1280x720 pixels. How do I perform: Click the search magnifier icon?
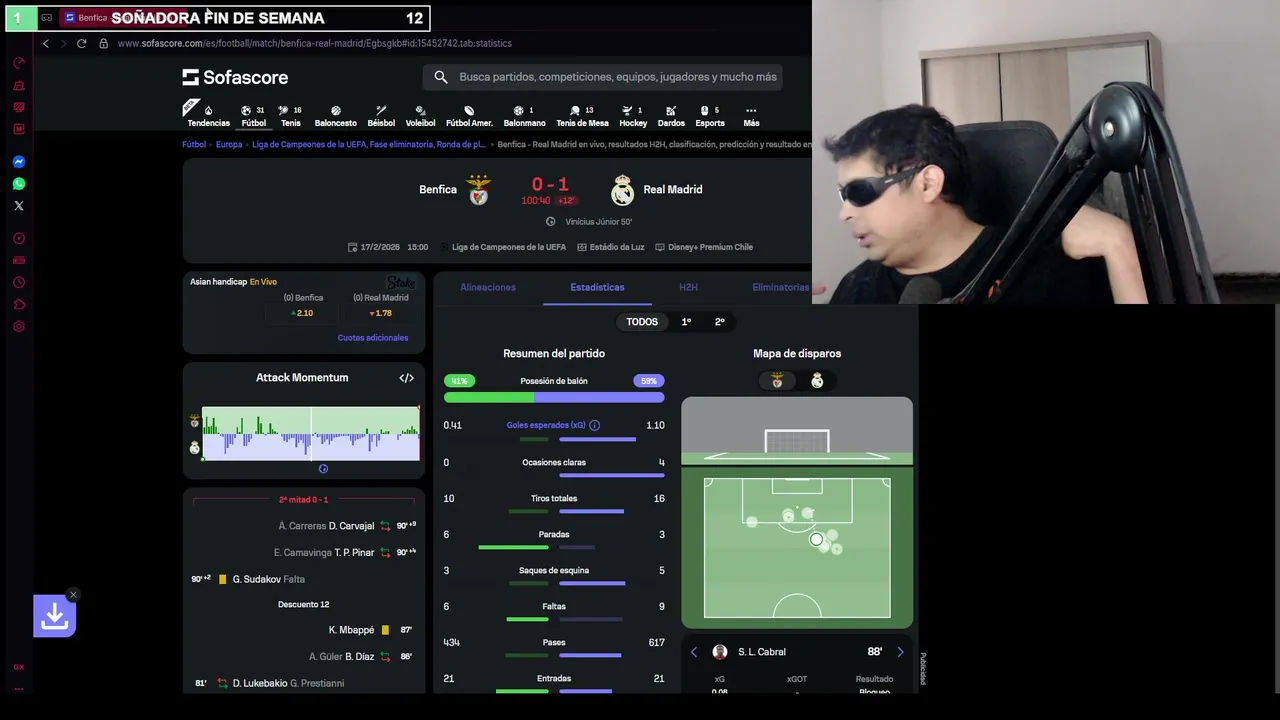tap(441, 77)
